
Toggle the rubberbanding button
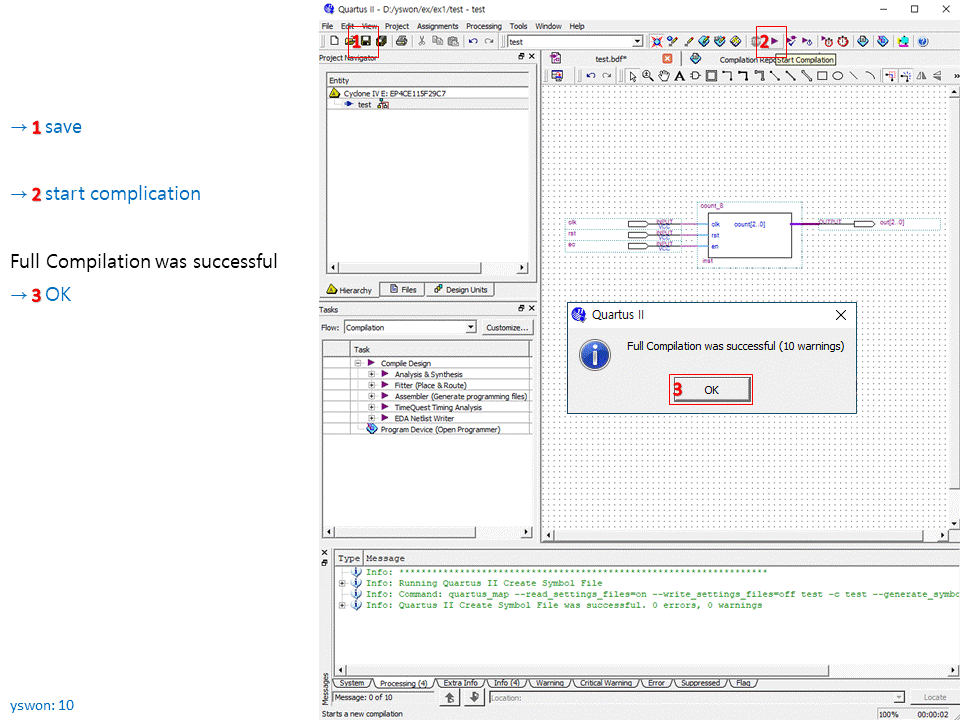[x=890, y=76]
